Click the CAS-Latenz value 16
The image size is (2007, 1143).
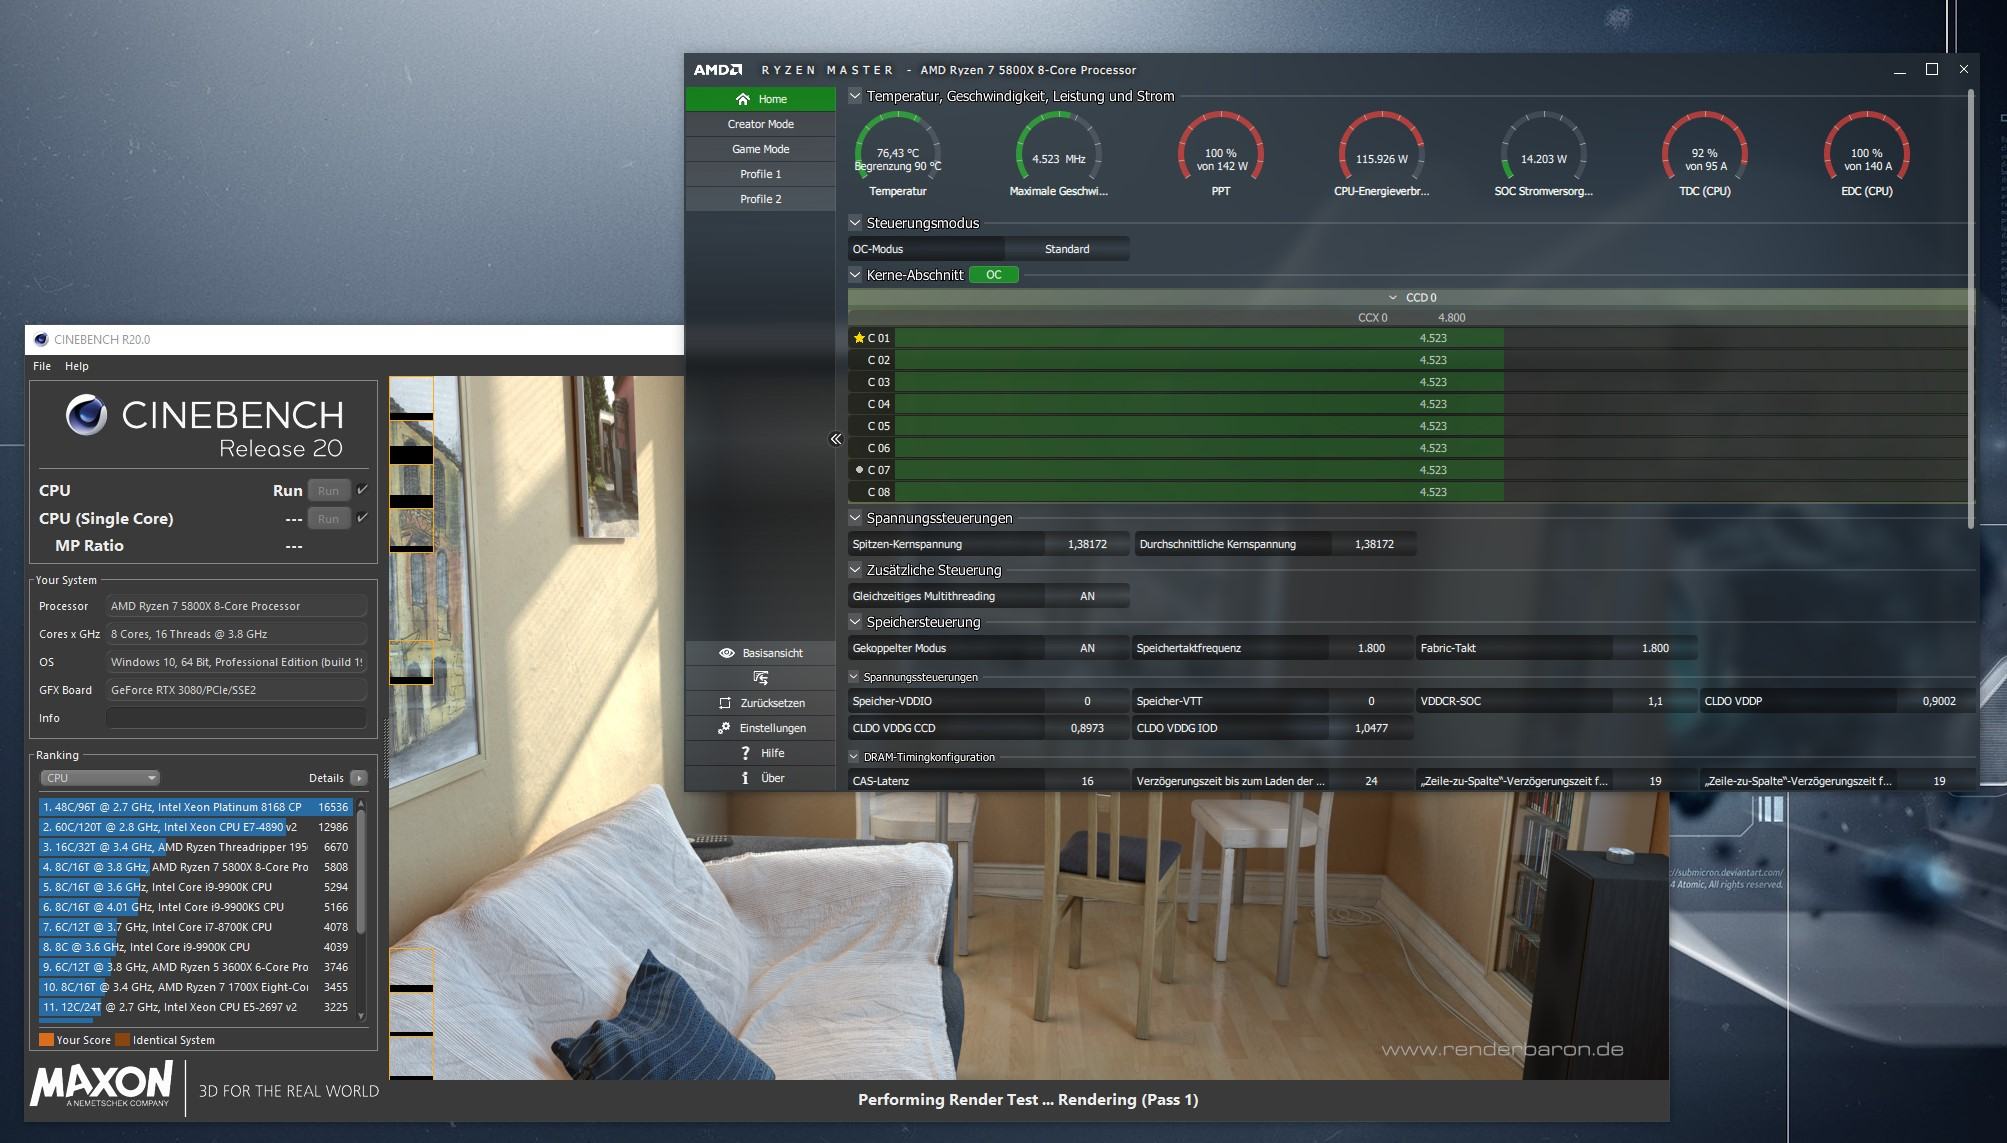pos(1087,781)
